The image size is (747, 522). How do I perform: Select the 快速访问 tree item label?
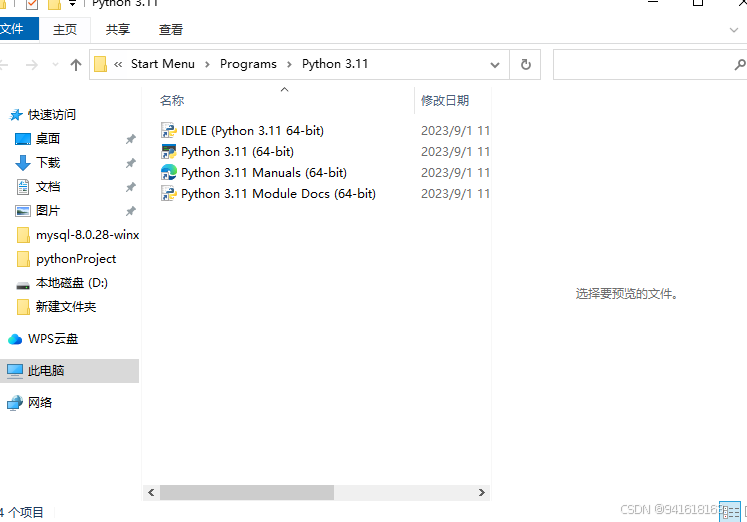pos(52,115)
